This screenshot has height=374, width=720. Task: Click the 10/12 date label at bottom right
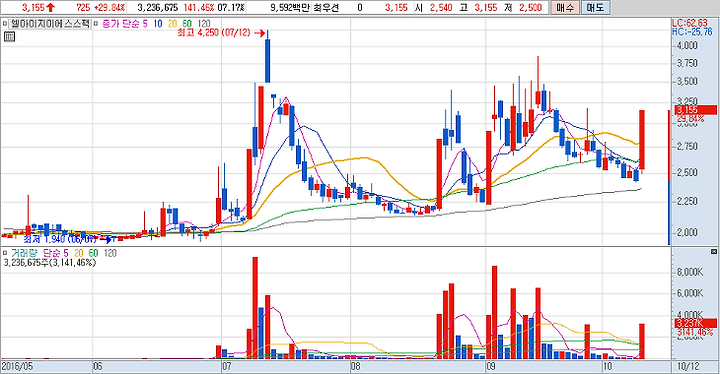coord(687,367)
